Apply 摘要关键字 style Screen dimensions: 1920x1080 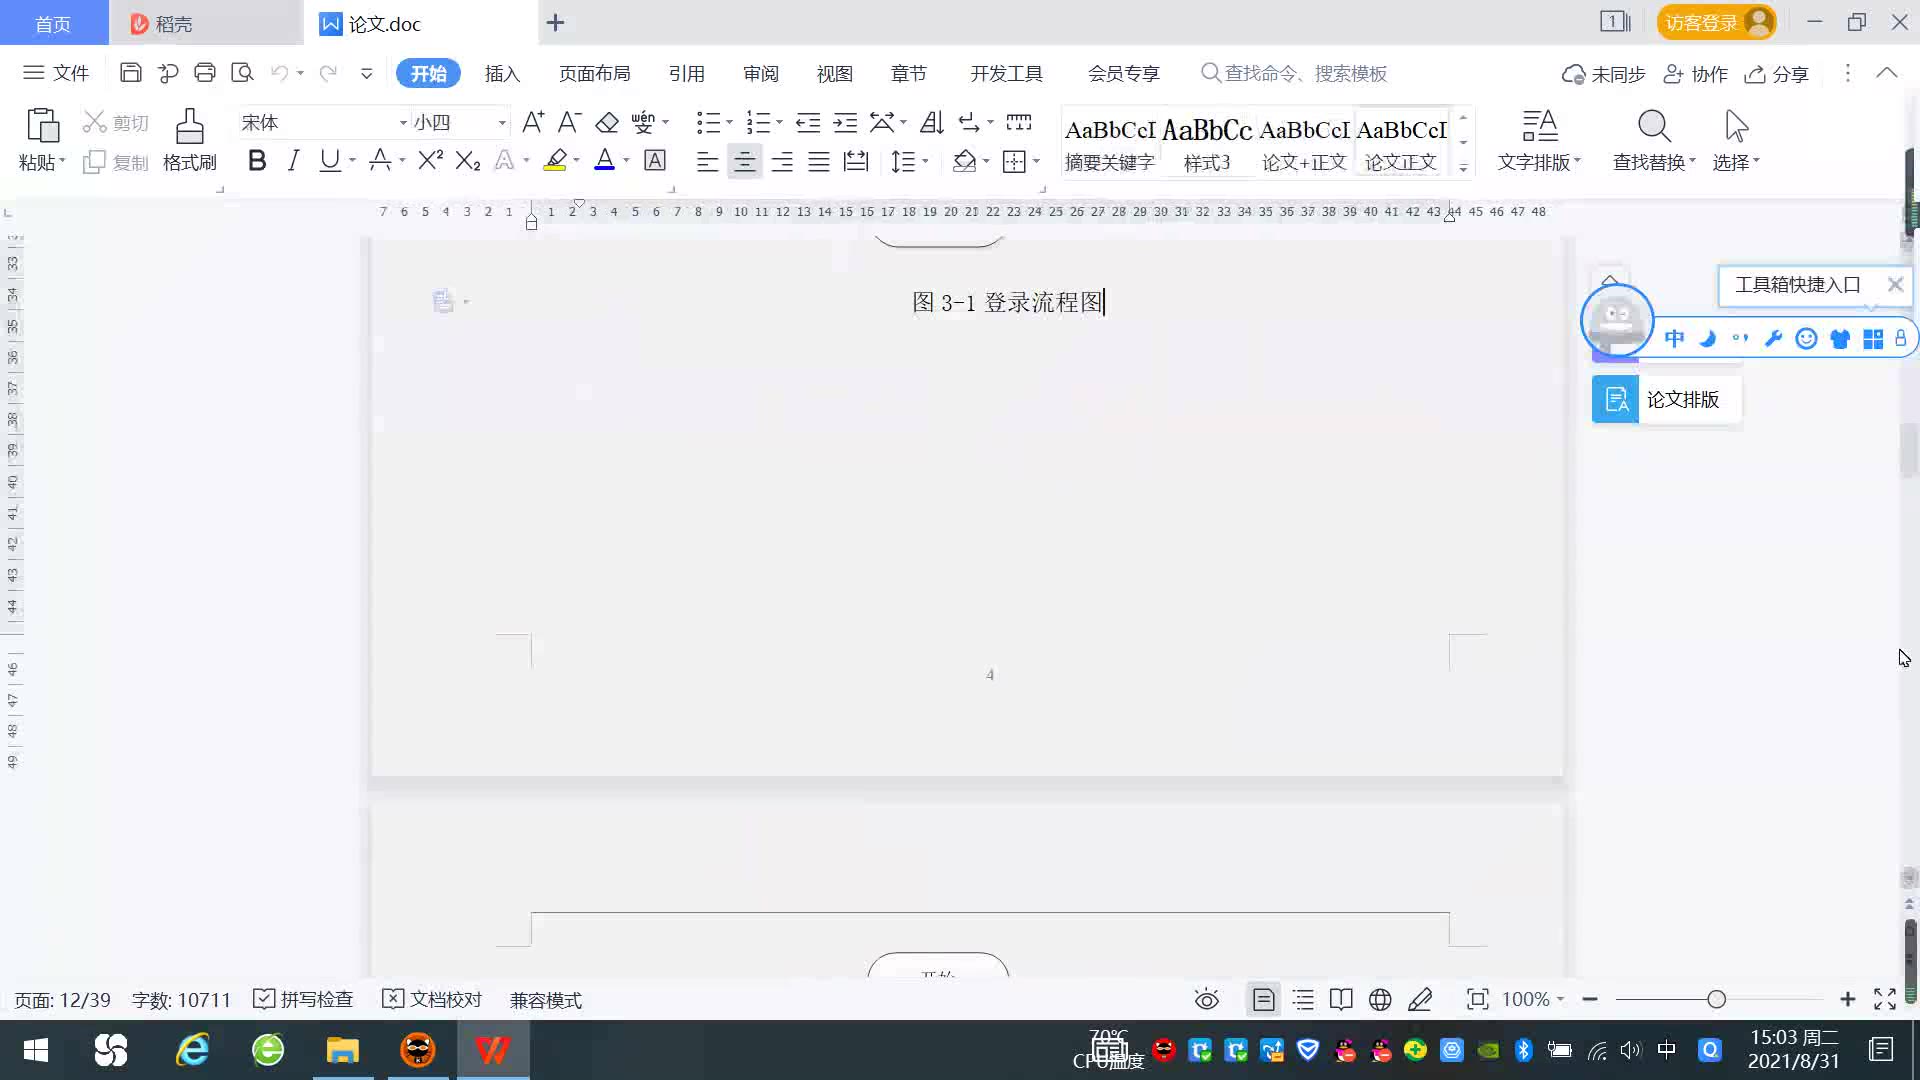tap(1109, 143)
